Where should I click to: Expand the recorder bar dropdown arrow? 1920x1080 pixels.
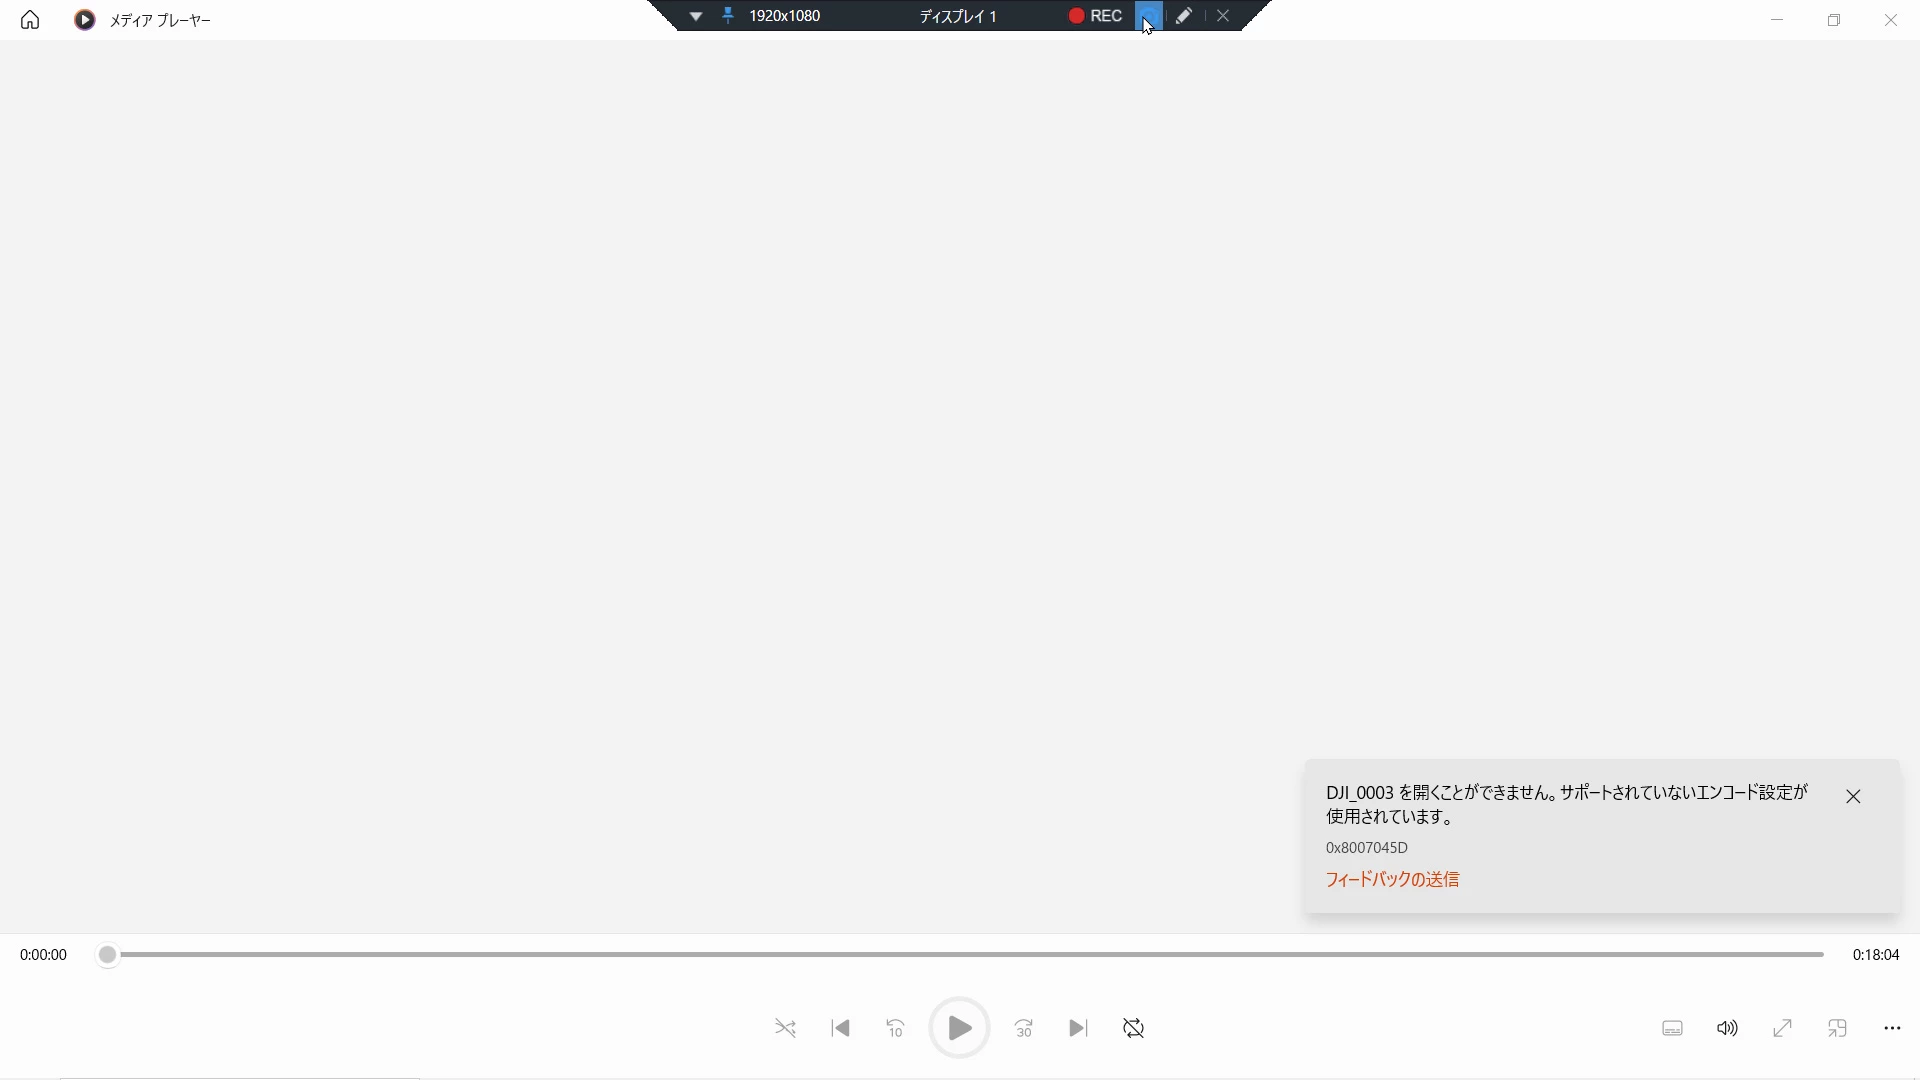(x=696, y=16)
